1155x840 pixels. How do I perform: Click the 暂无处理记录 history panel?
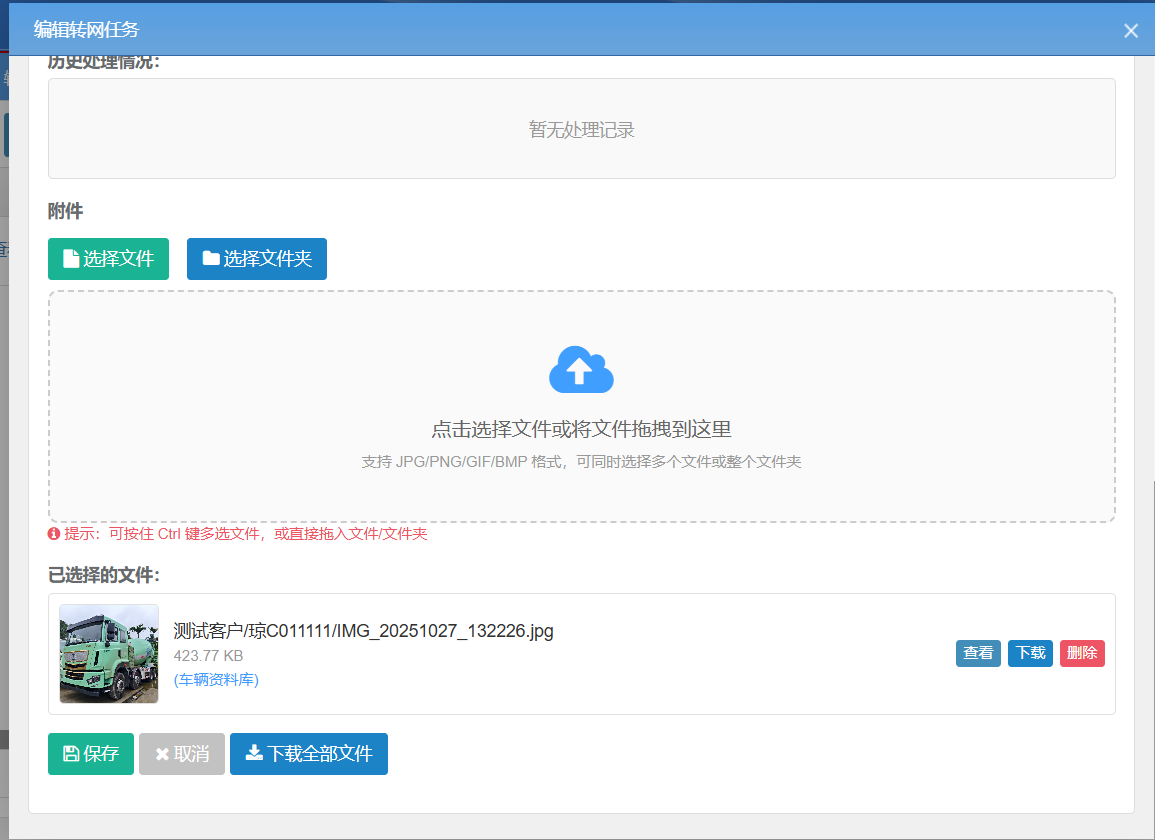coord(581,129)
